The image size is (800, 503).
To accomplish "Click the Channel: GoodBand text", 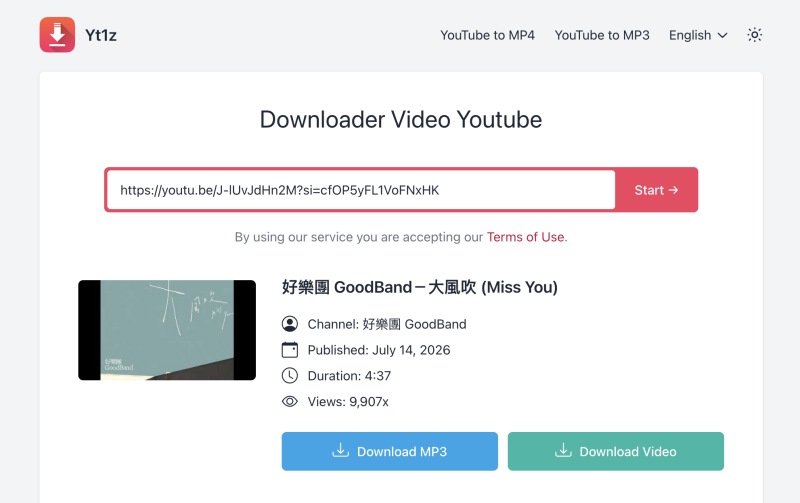I will (387, 324).
